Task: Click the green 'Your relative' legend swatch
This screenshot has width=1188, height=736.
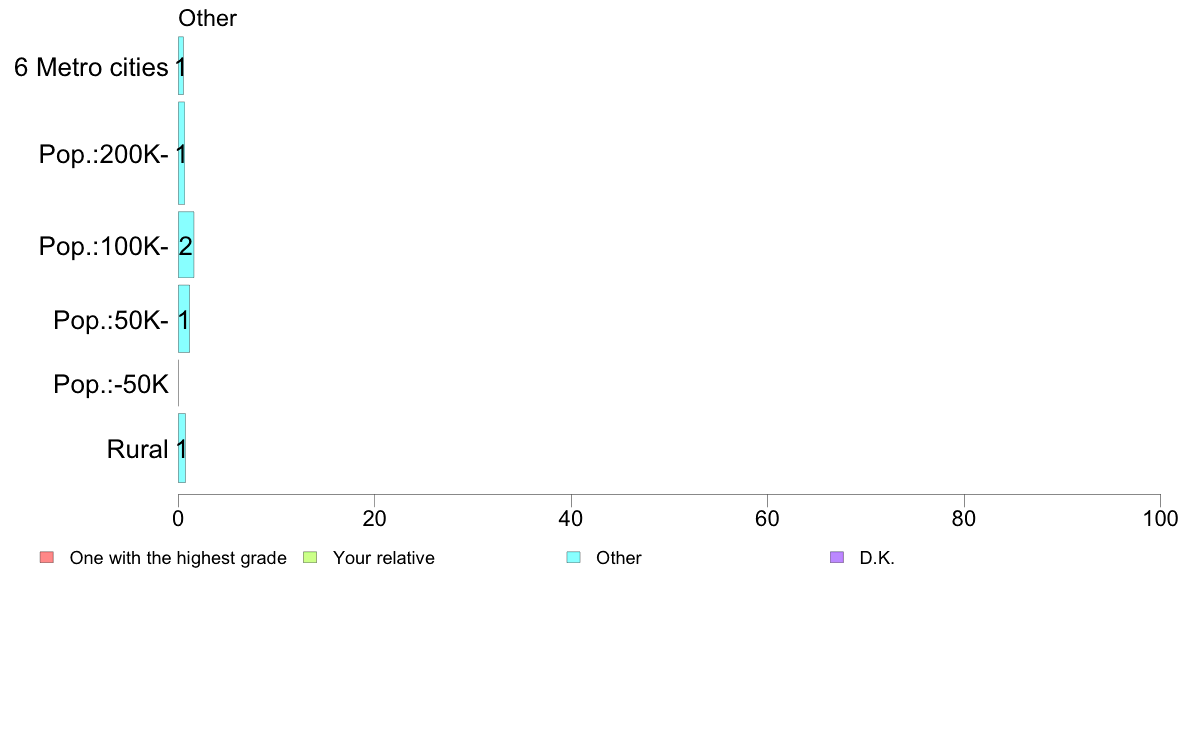Action: pos(310,558)
